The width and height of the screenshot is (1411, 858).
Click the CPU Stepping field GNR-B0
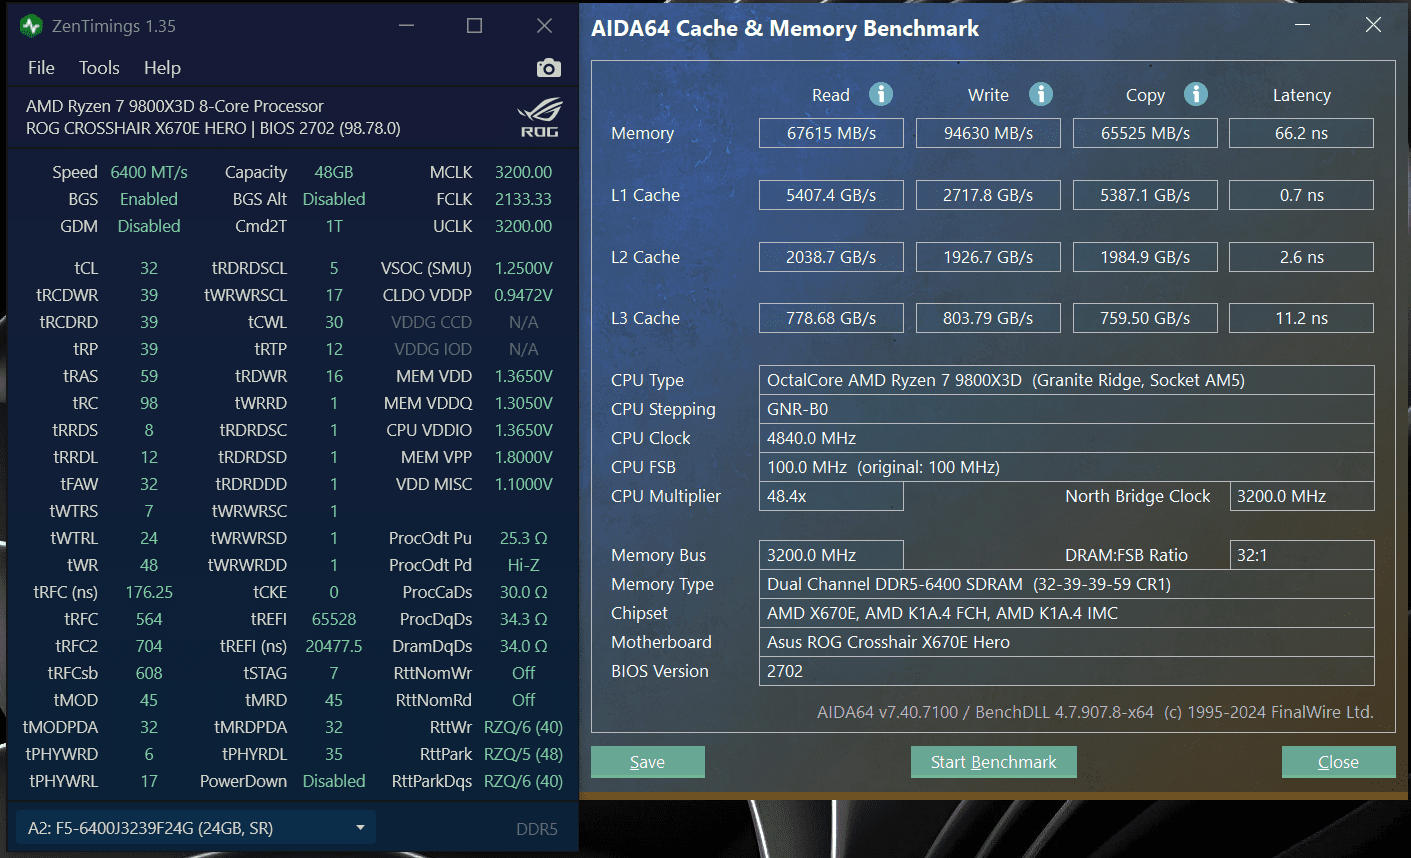pos(1067,409)
